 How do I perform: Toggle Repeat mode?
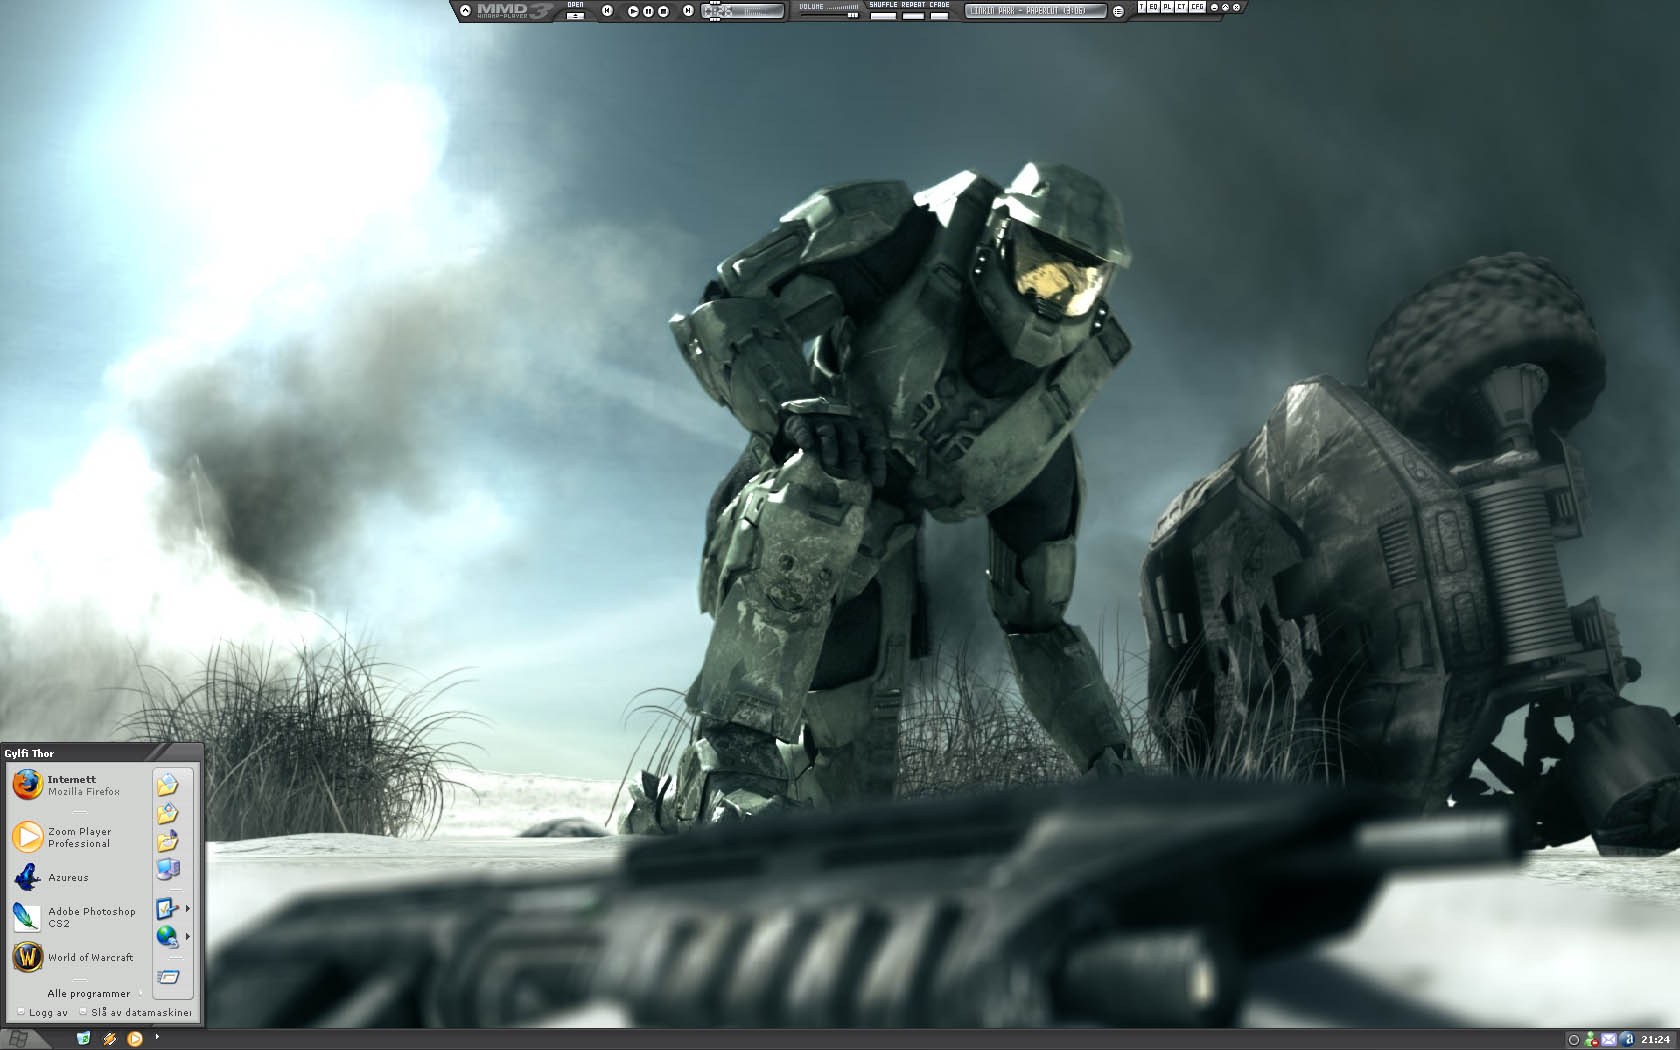tap(913, 16)
